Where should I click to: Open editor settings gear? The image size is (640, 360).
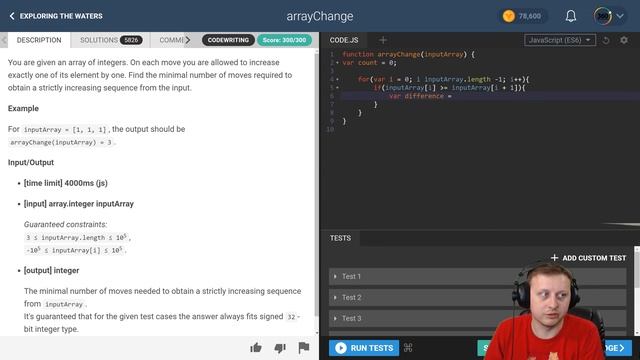click(624, 40)
